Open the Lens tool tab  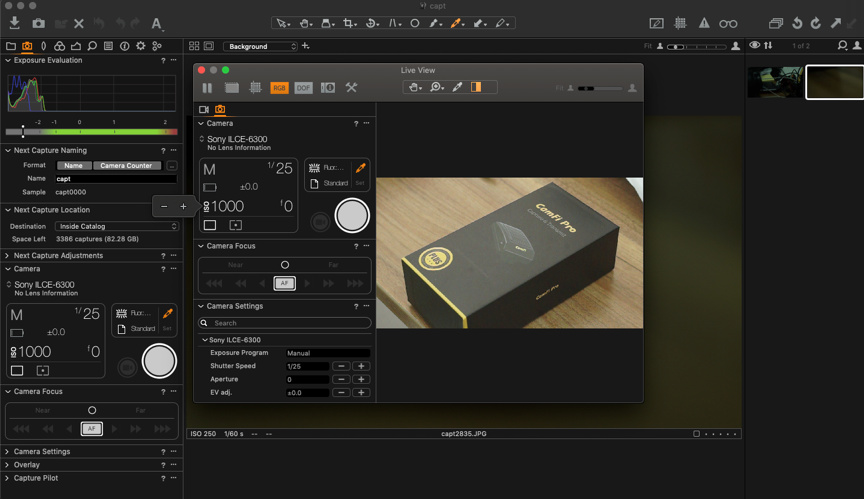point(44,46)
